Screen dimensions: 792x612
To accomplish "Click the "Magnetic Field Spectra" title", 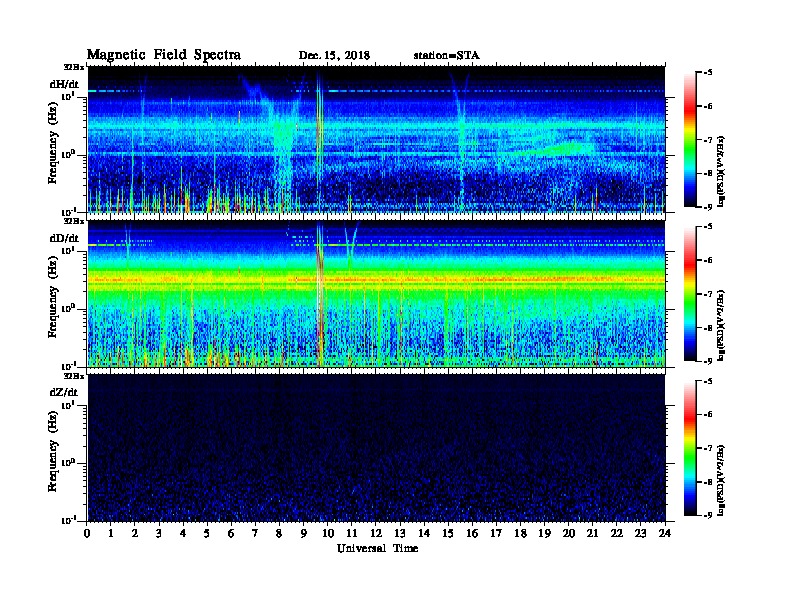I will pos(164,55).
